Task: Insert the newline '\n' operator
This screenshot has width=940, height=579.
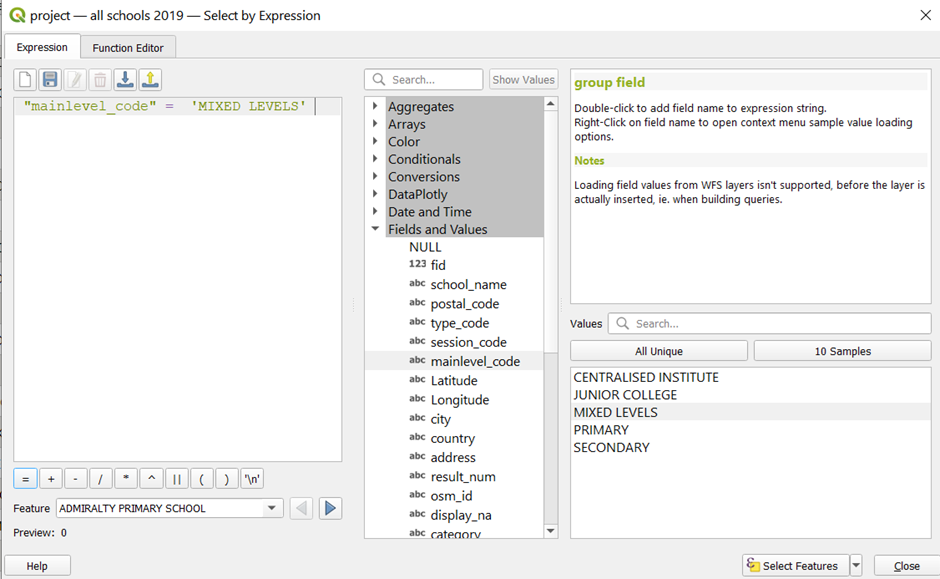Action: [x=253, y=478]
